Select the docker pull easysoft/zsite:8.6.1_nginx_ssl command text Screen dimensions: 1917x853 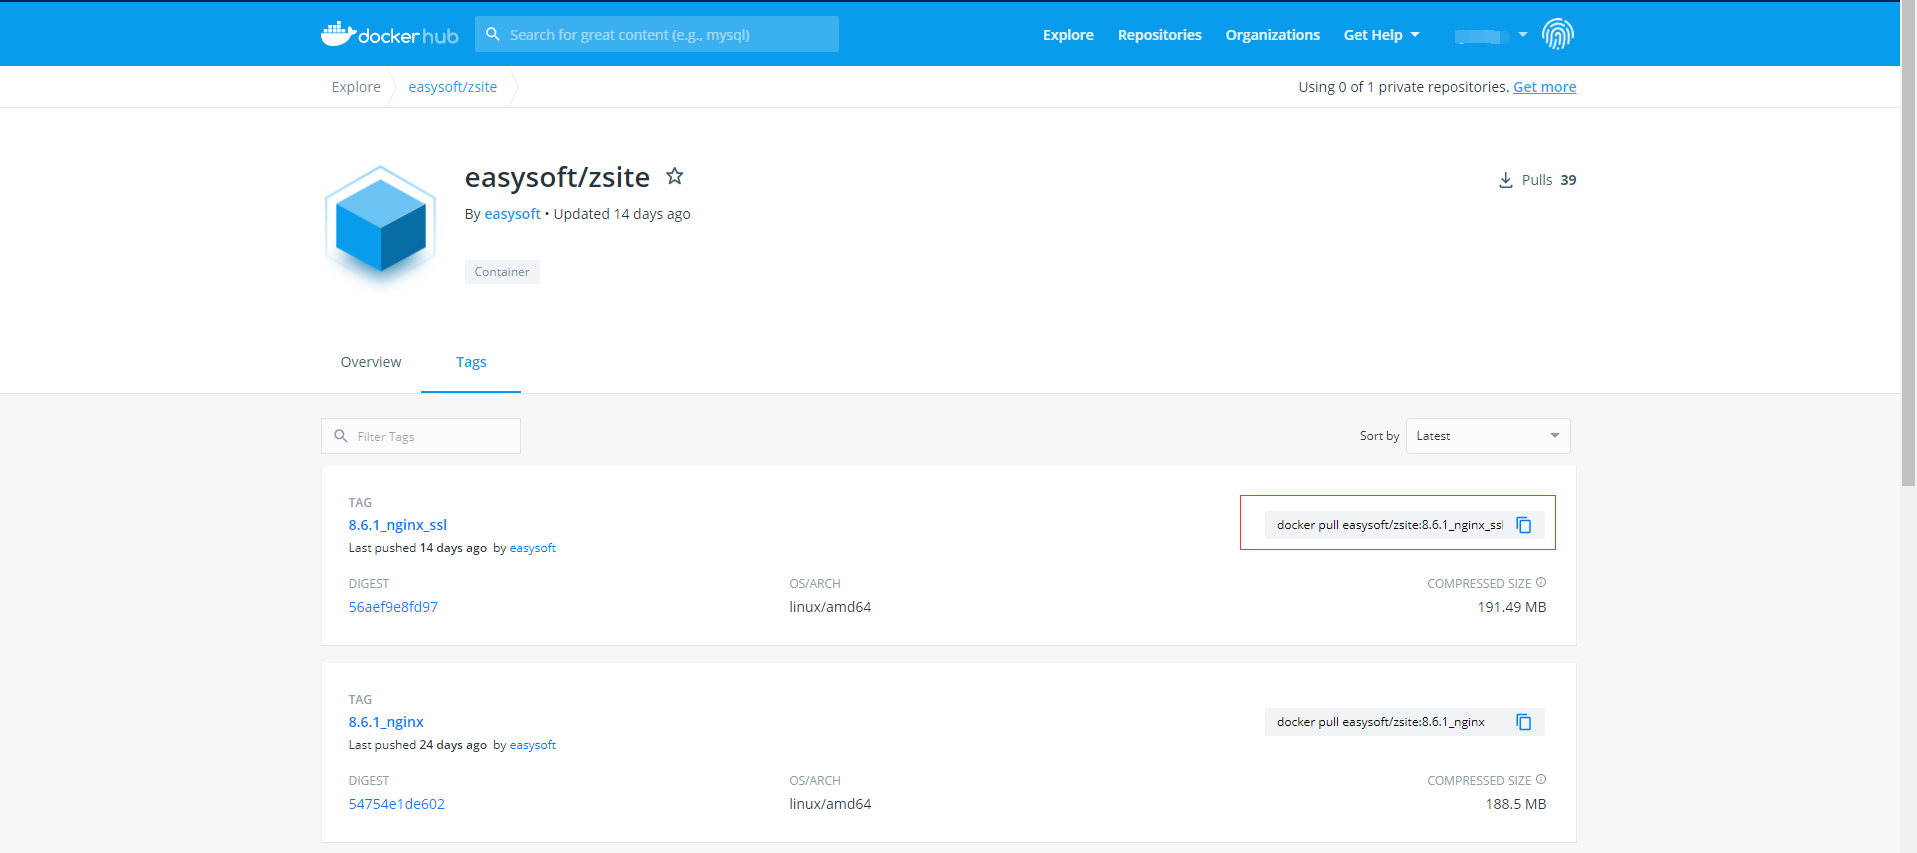pos(1390,525)
